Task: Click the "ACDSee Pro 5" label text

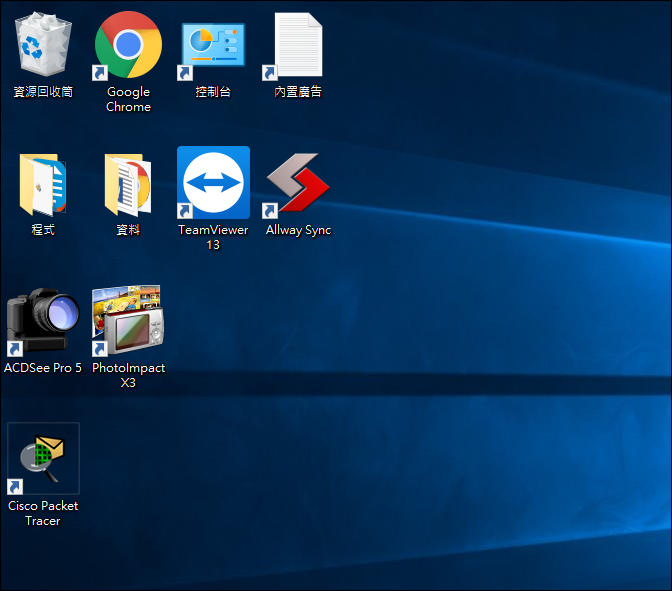Action: tap(43, 368)
